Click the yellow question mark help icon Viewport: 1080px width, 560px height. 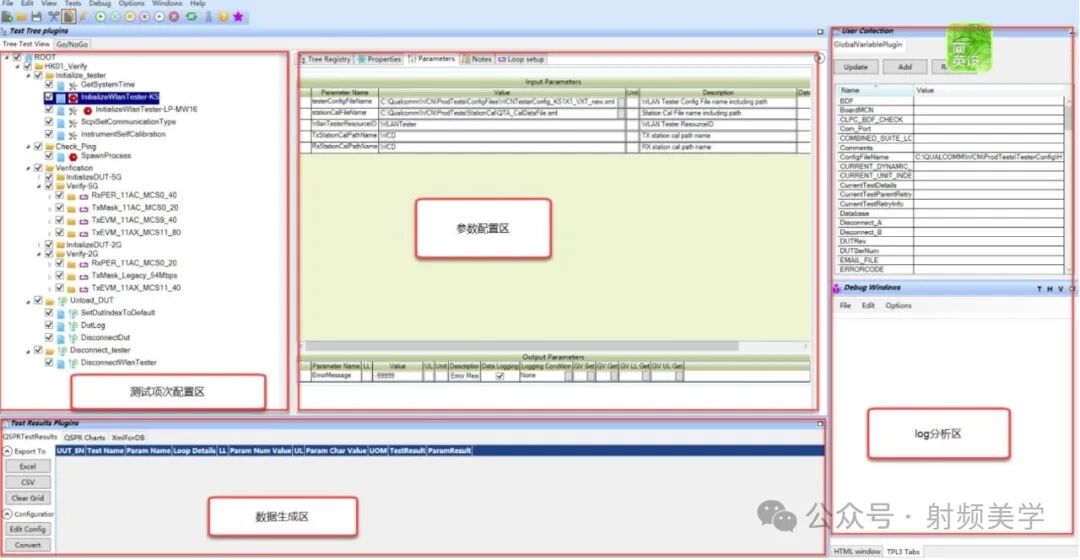point(223,17)
